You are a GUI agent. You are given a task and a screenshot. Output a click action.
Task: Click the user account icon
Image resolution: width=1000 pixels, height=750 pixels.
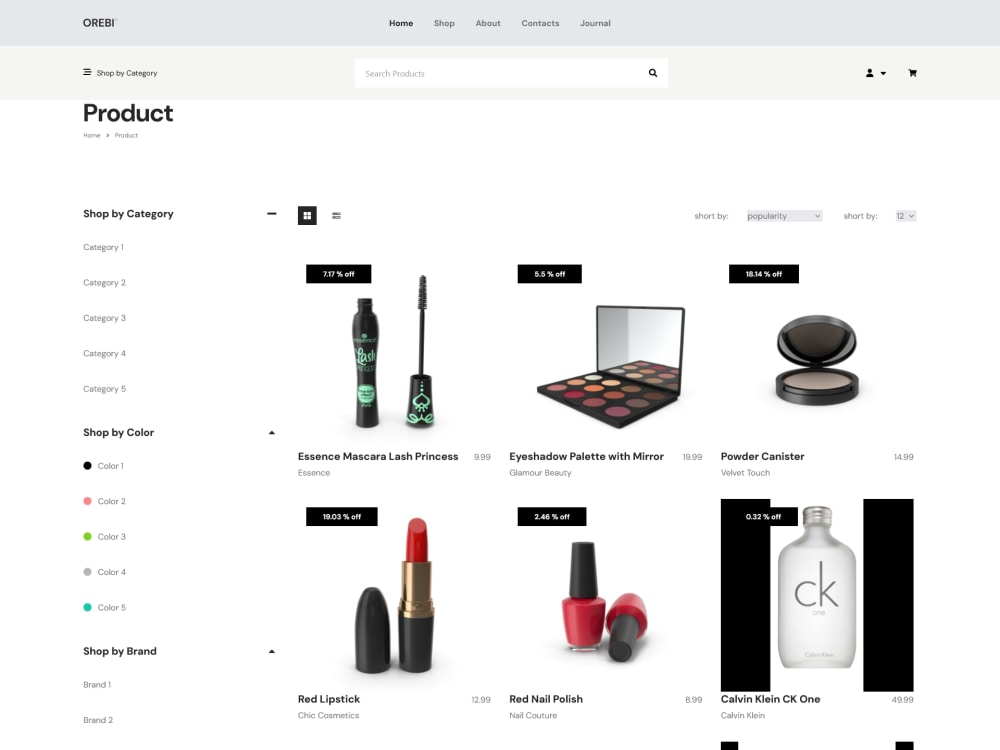(869, 72)
